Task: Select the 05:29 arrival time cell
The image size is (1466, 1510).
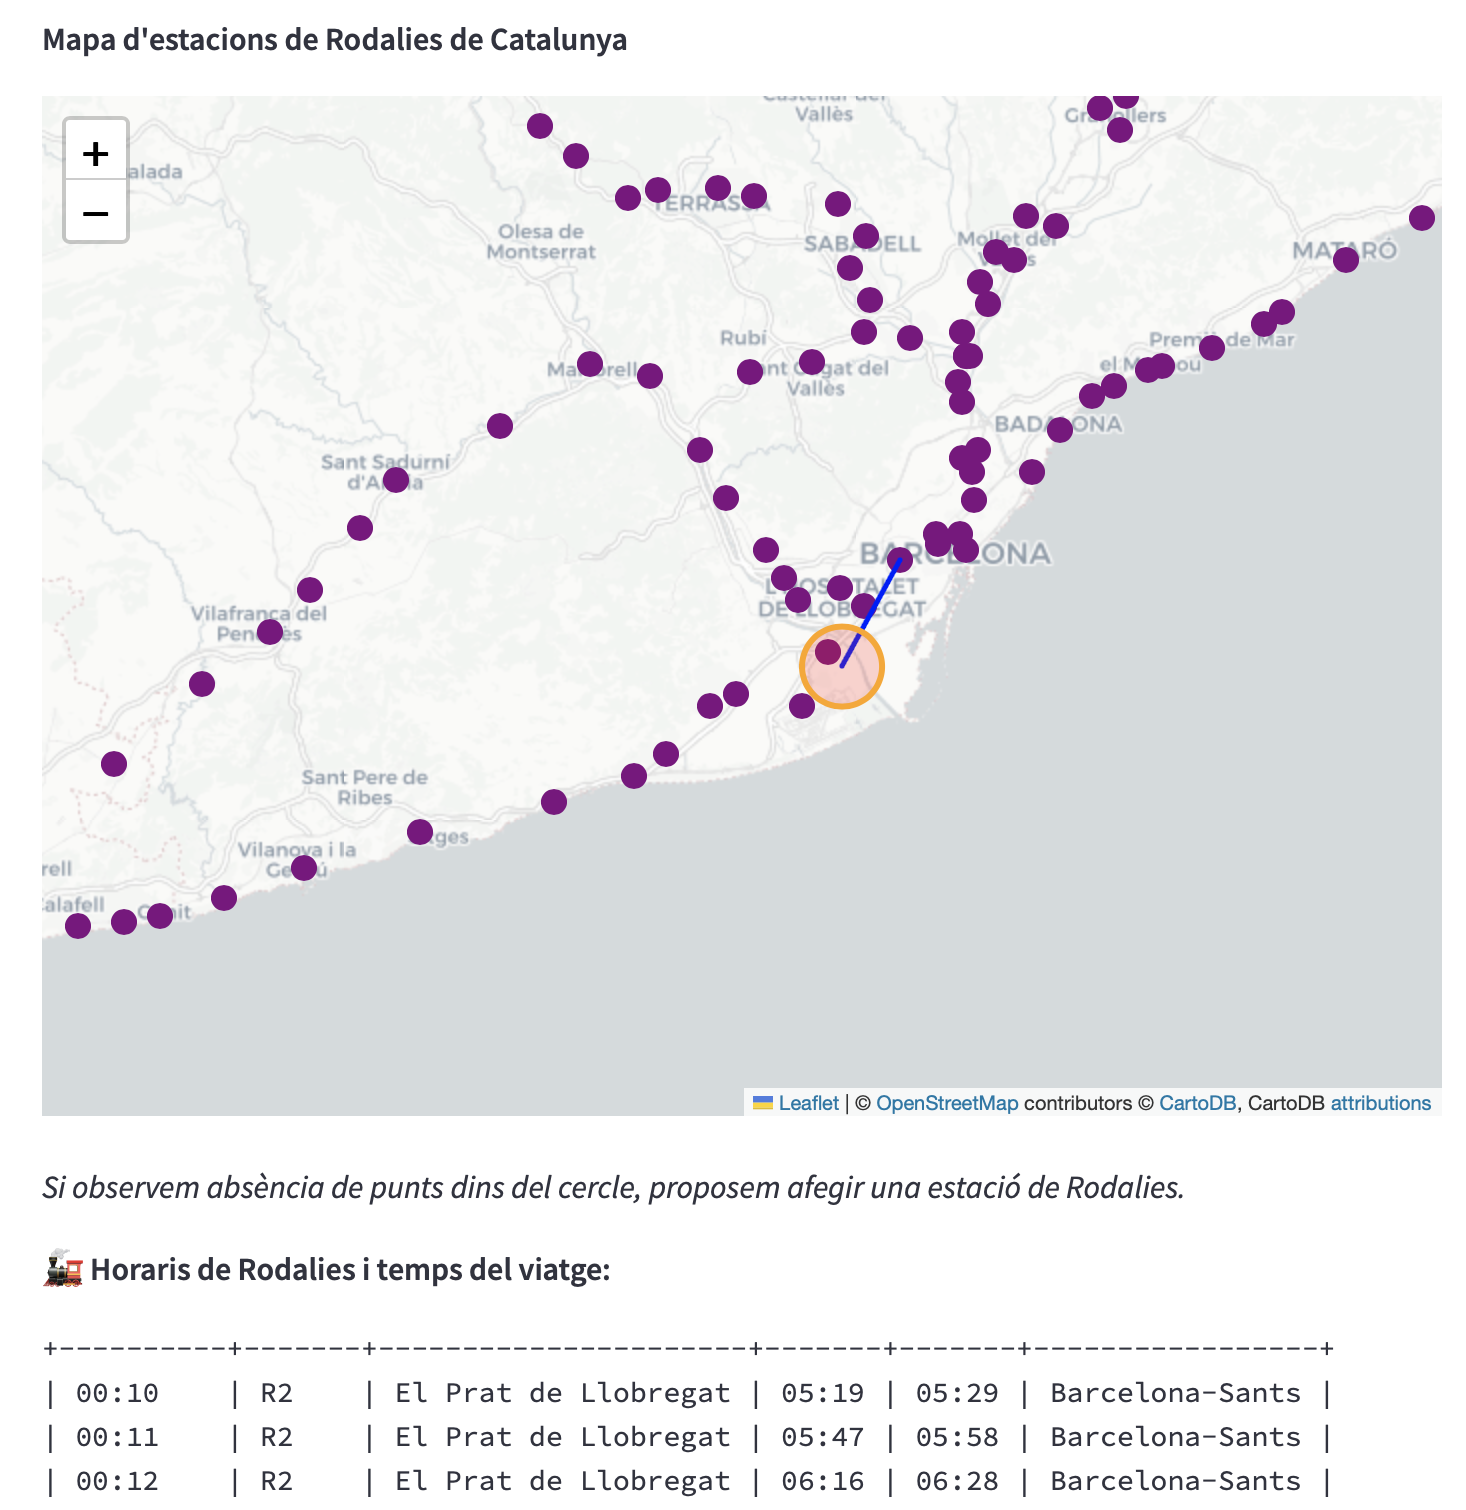Action: (957, 1393)
